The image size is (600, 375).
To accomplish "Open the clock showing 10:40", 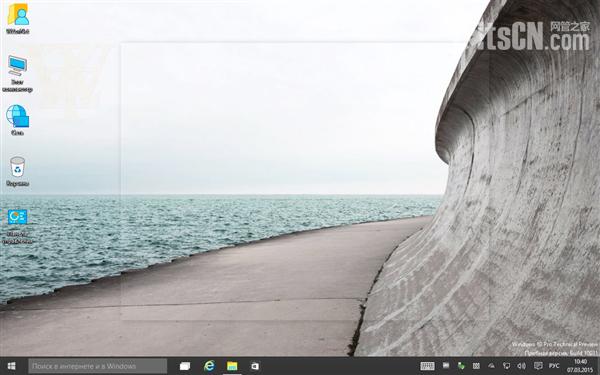I will (580, 366).
